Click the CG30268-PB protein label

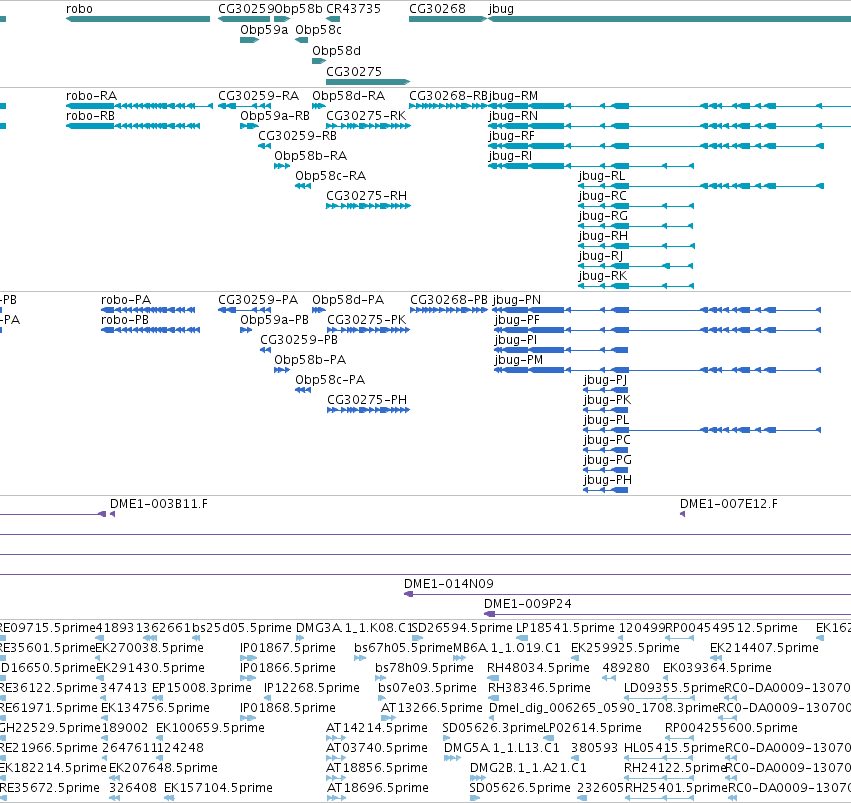[x=449, y=300]
